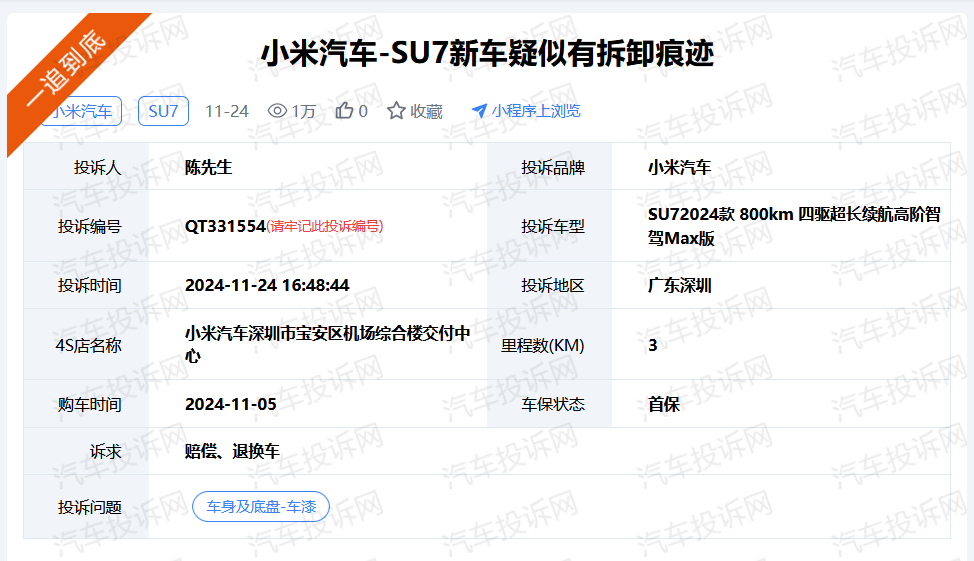Click the 投诉品牌 label cell
Screen dimensions: 974x561
(550, 166)
